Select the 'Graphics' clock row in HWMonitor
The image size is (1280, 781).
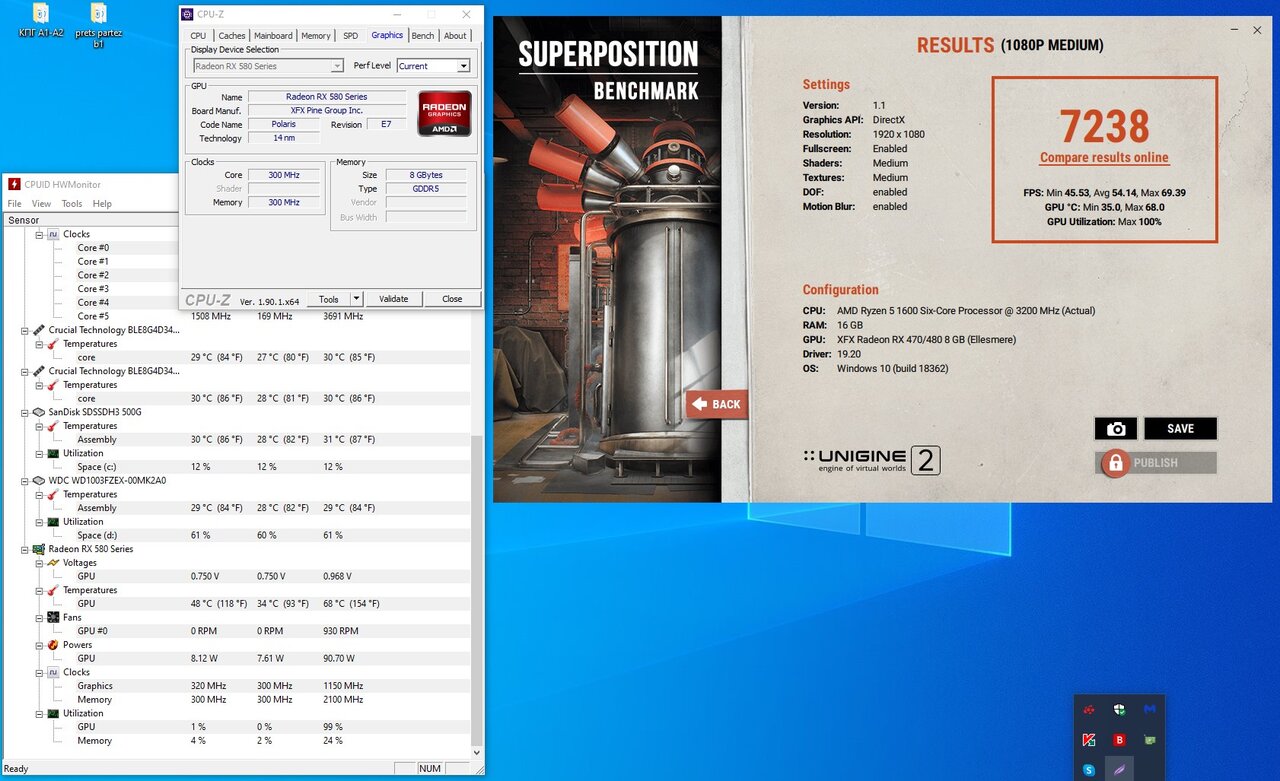[237, 686]
